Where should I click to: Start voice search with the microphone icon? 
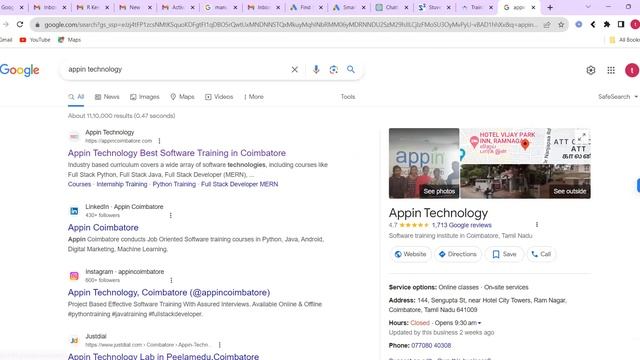(316, 69)
